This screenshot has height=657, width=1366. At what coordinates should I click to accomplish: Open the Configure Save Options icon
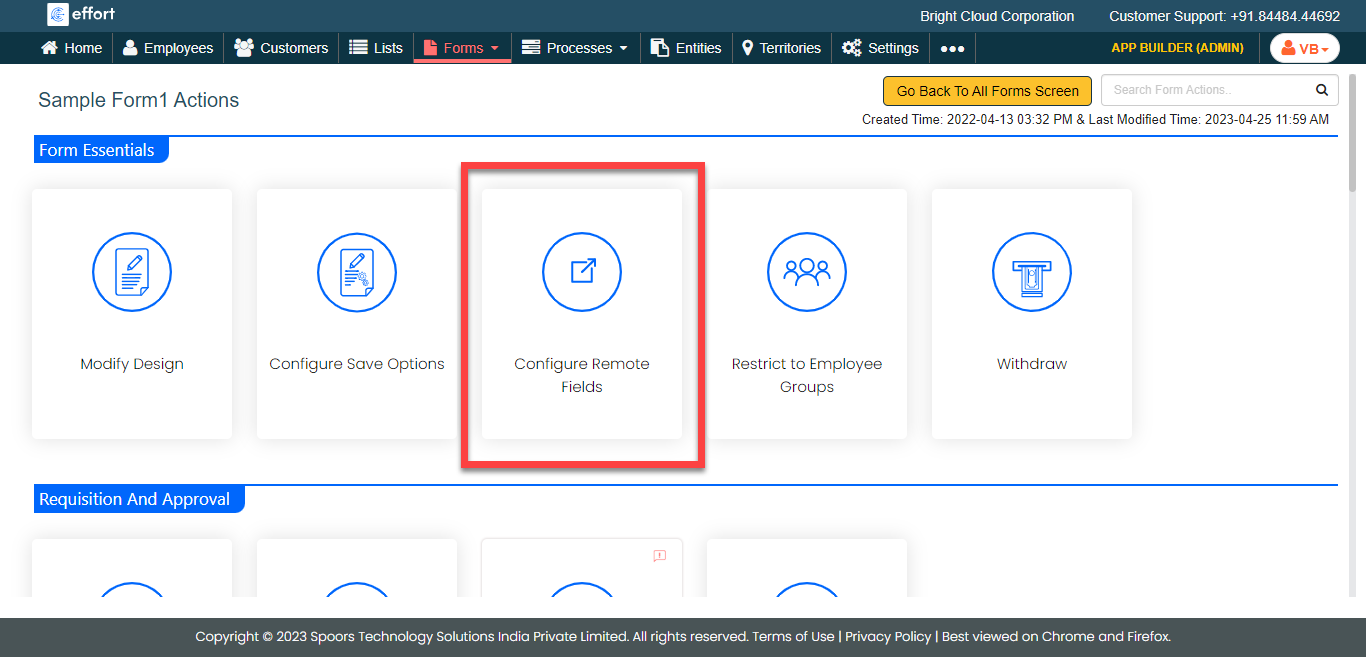pyautogui.click(x=357, y=272)
